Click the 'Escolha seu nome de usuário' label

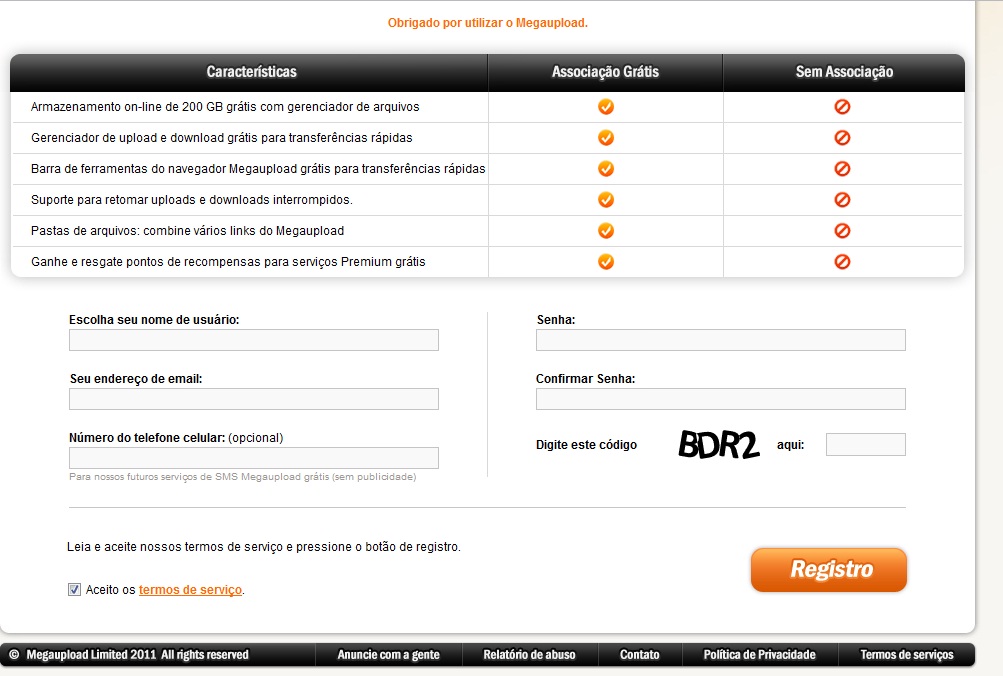click(154, 320)
